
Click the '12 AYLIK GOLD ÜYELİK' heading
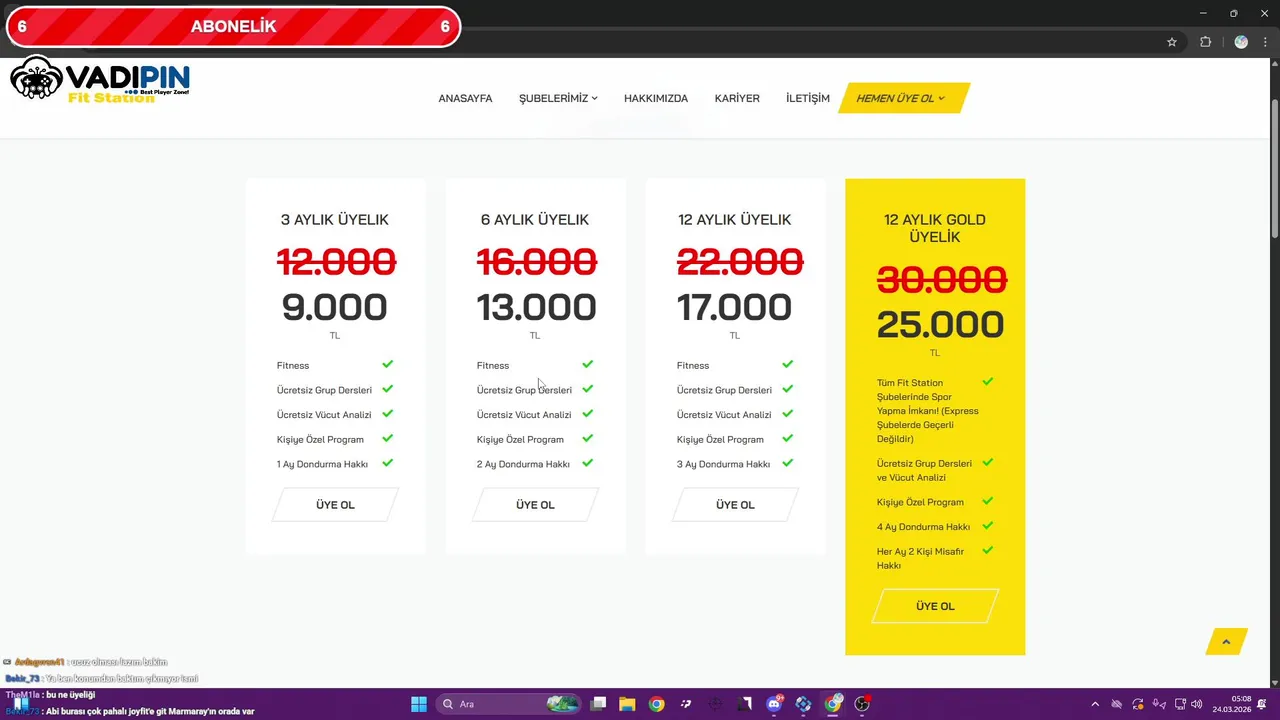pyautogui.click(x=935, y=228)
